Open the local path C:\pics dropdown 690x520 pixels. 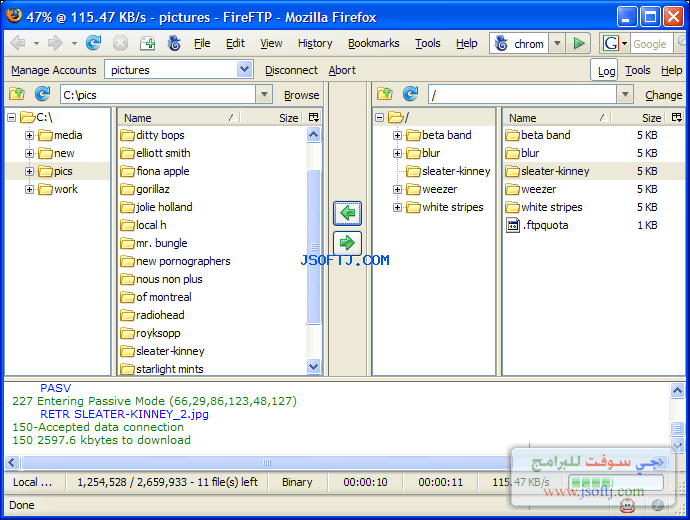tap(264, 94)
